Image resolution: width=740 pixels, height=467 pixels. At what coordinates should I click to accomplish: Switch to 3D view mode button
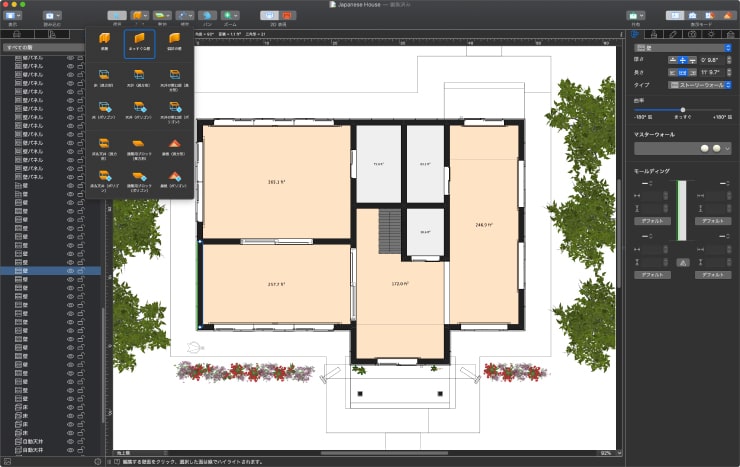287,16
